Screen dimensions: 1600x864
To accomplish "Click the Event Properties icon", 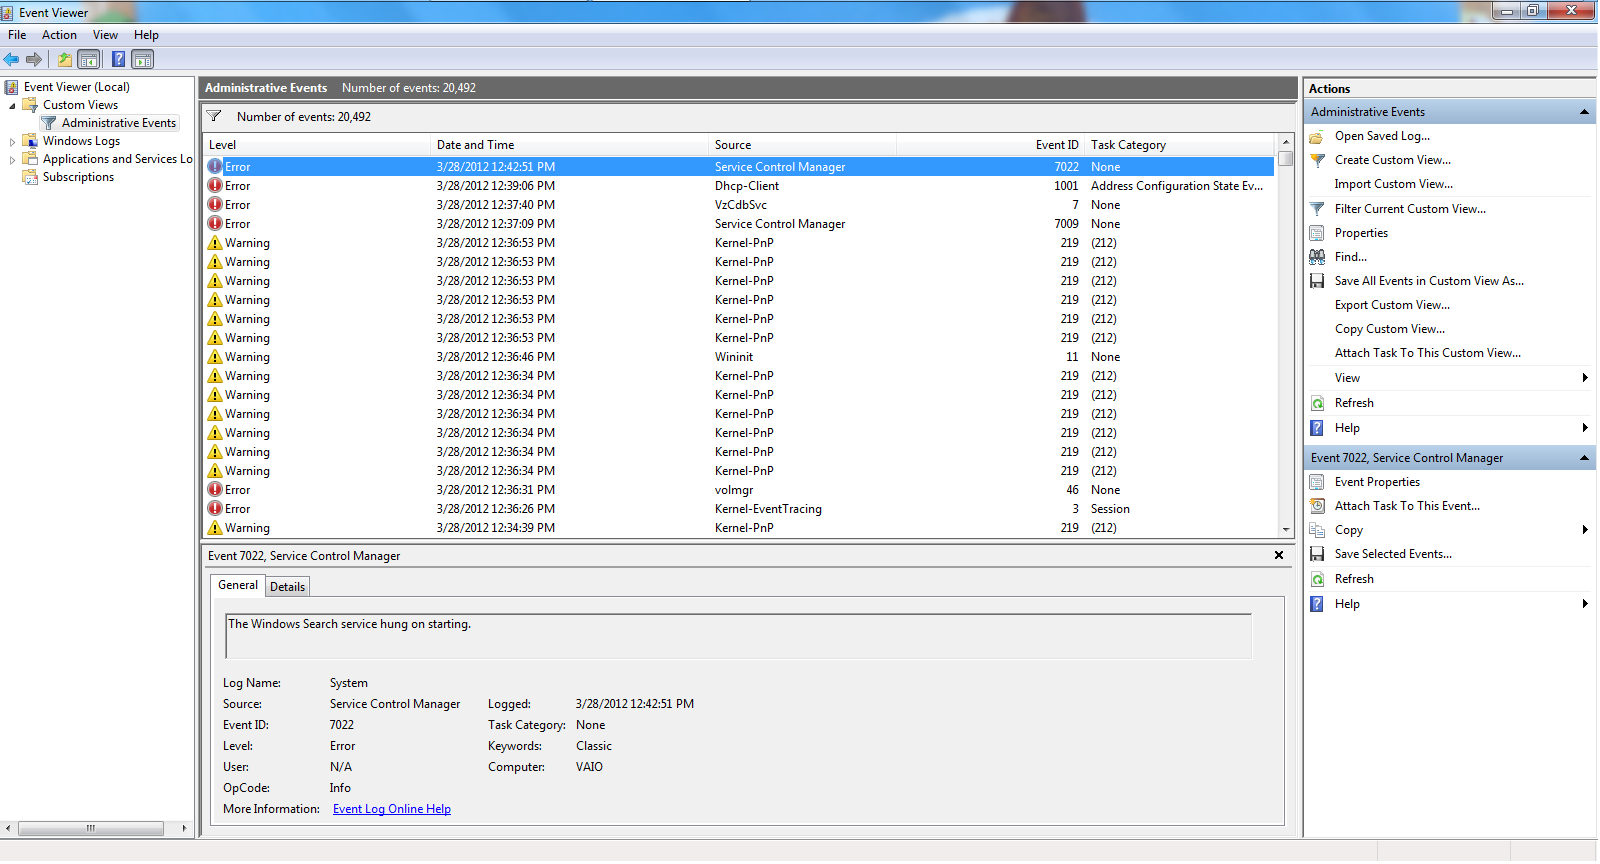I will coord(1318,482).
